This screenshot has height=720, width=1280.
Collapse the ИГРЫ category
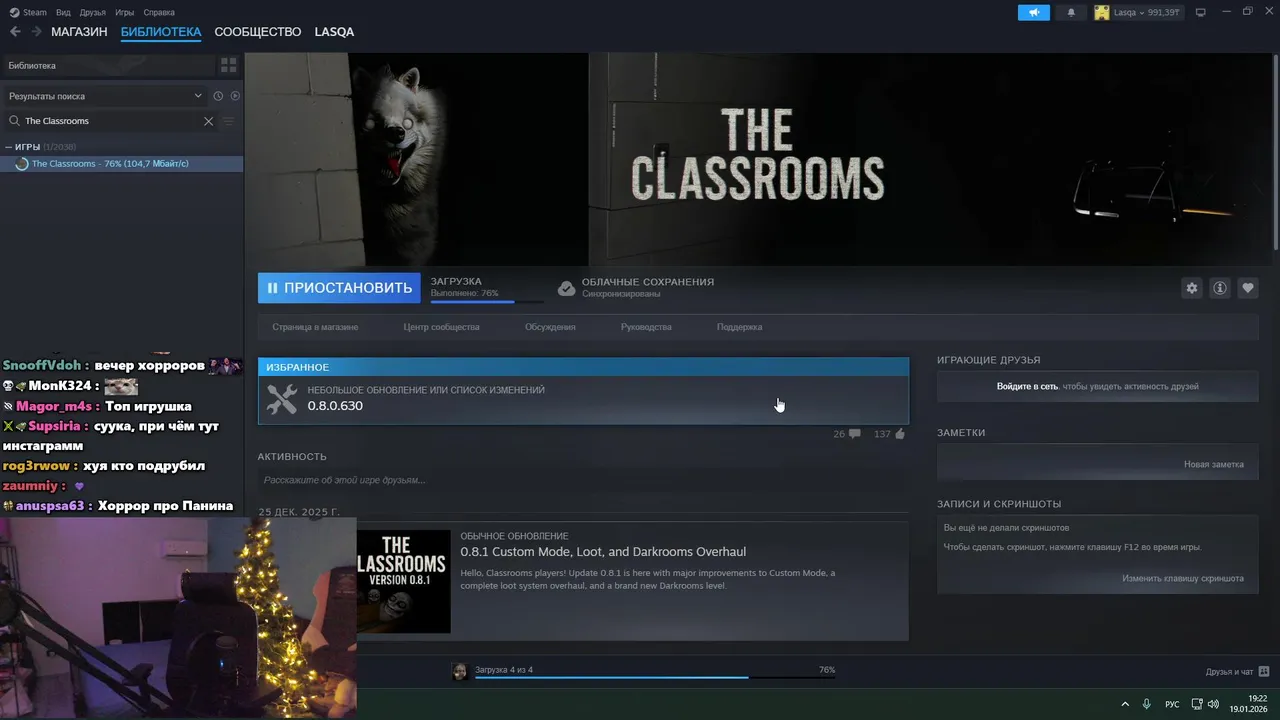pyautogui.click(x=9, y=147)
